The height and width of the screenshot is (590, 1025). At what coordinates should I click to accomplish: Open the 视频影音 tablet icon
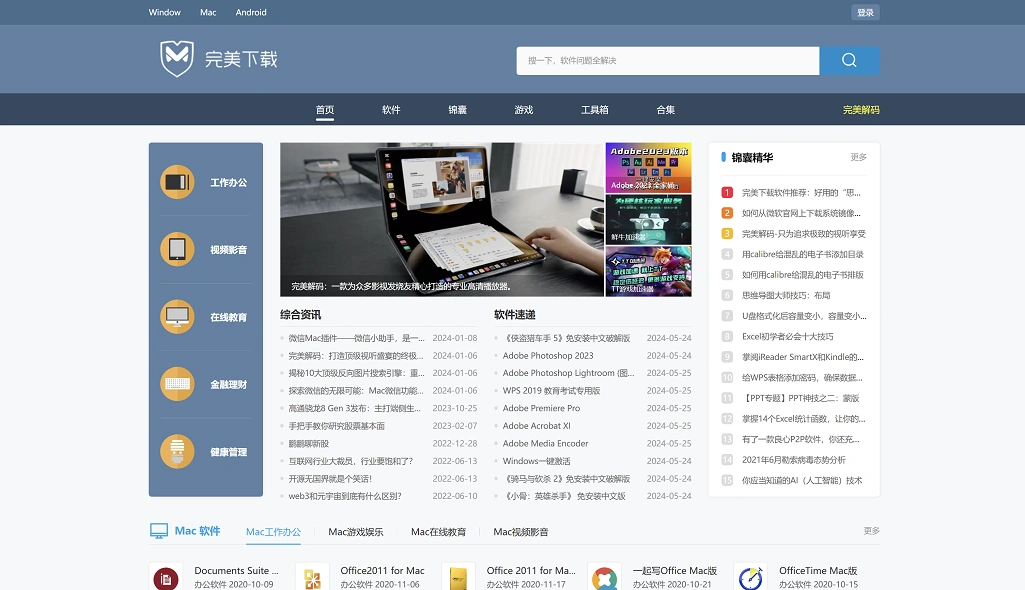pos(177,249)
